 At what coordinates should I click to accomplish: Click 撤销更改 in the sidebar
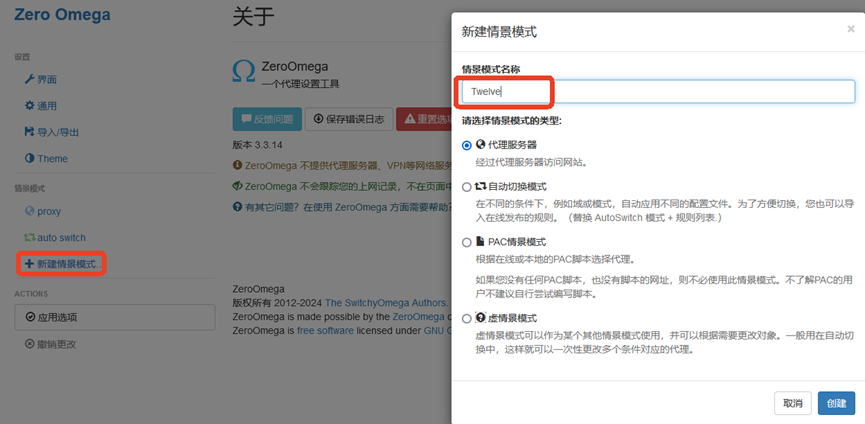point(51,345)
